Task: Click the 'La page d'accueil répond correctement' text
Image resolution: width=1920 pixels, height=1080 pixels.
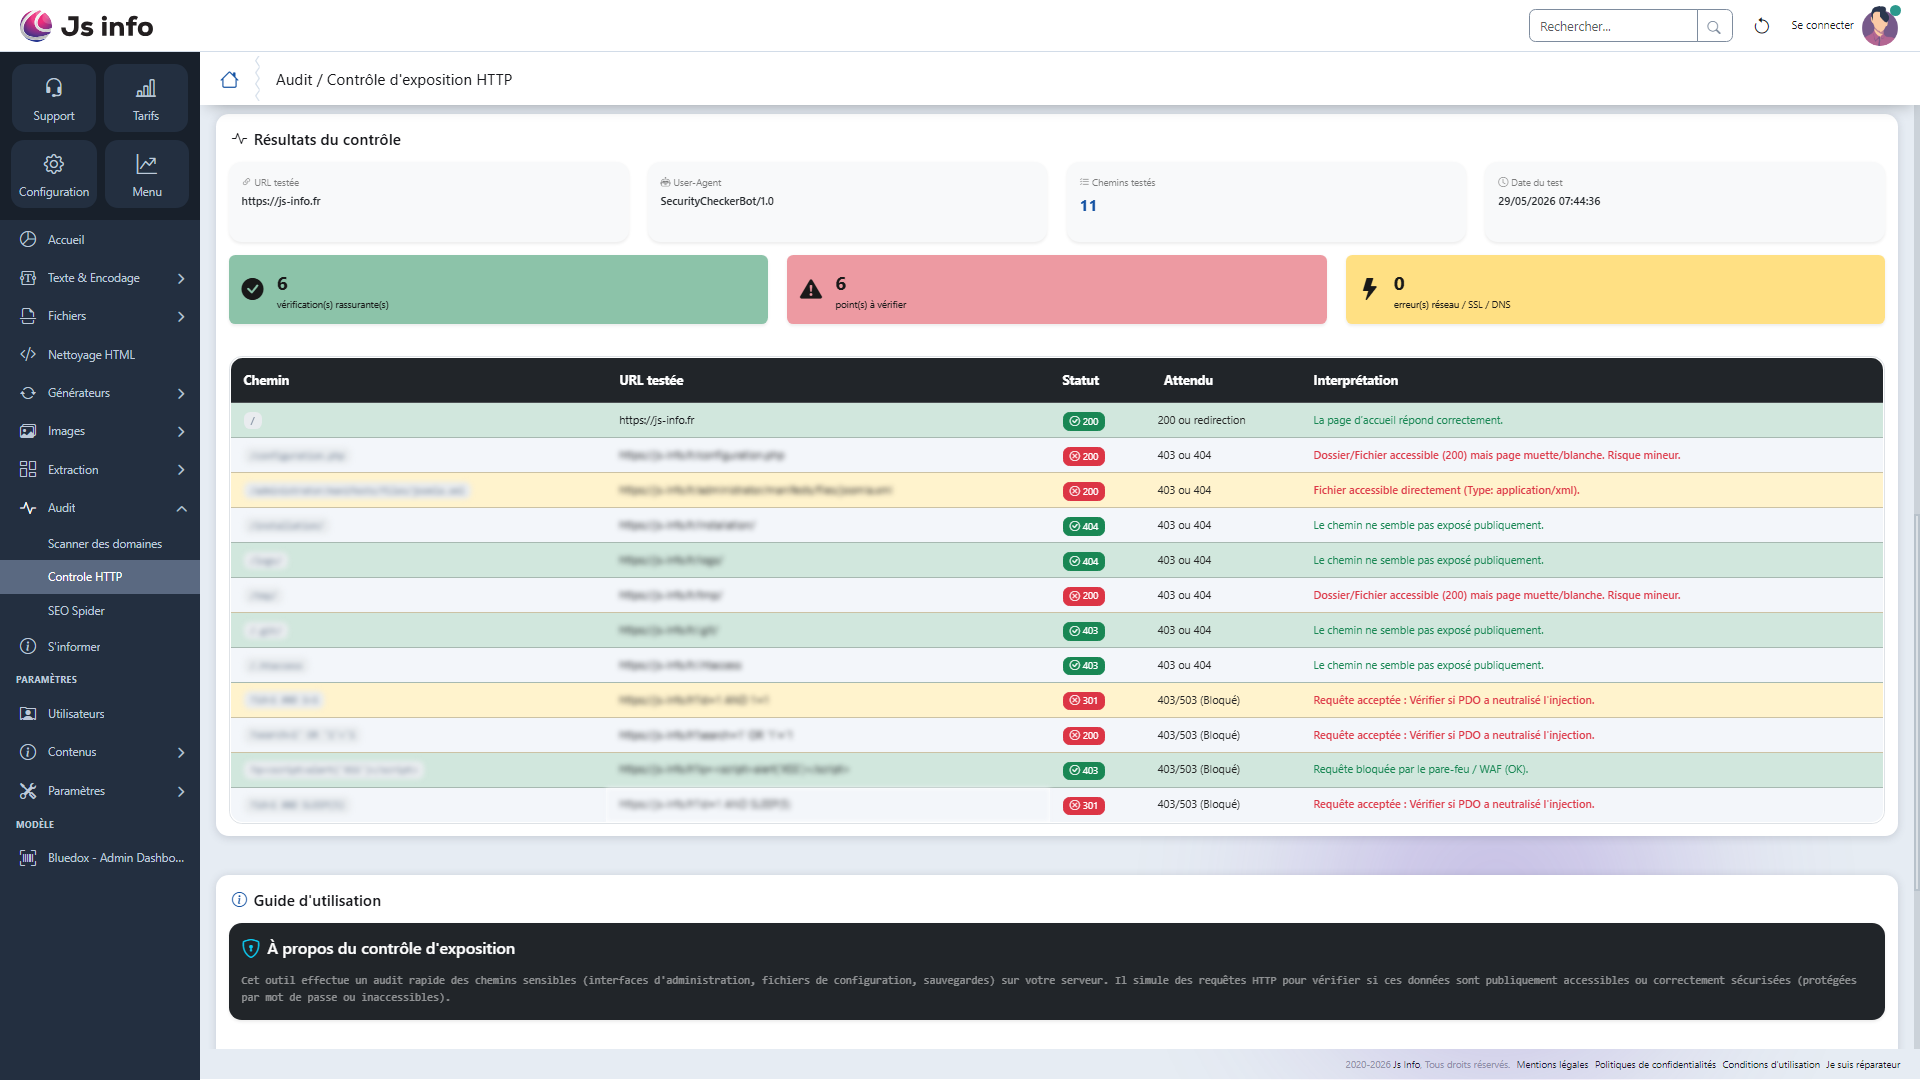Action: click(1408, 421)
